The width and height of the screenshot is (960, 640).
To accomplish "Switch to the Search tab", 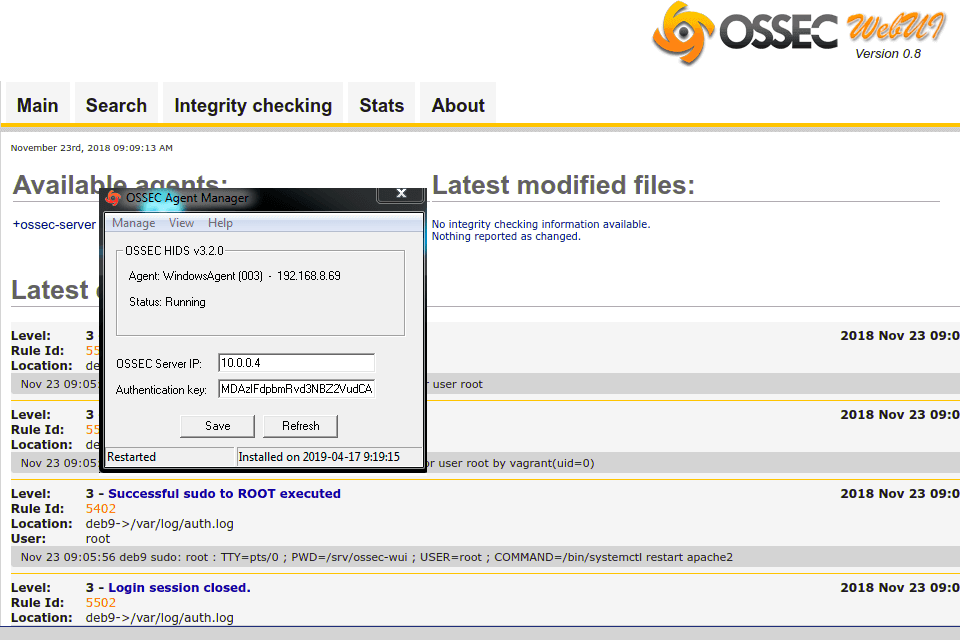I will coord(116,105).
